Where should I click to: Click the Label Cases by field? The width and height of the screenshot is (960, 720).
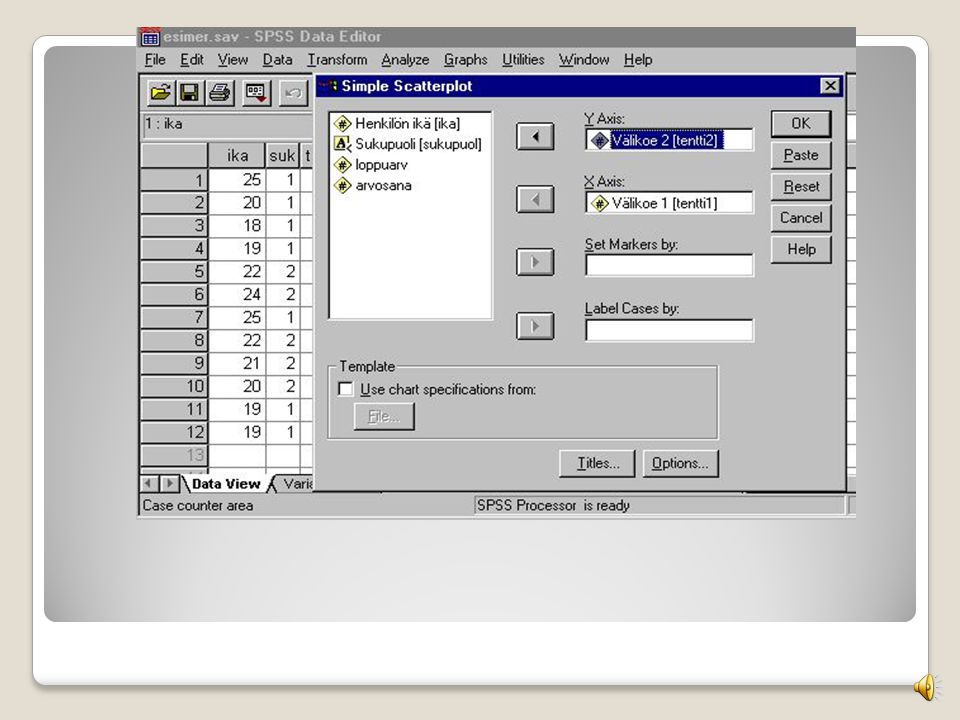(x=669, y=330)
